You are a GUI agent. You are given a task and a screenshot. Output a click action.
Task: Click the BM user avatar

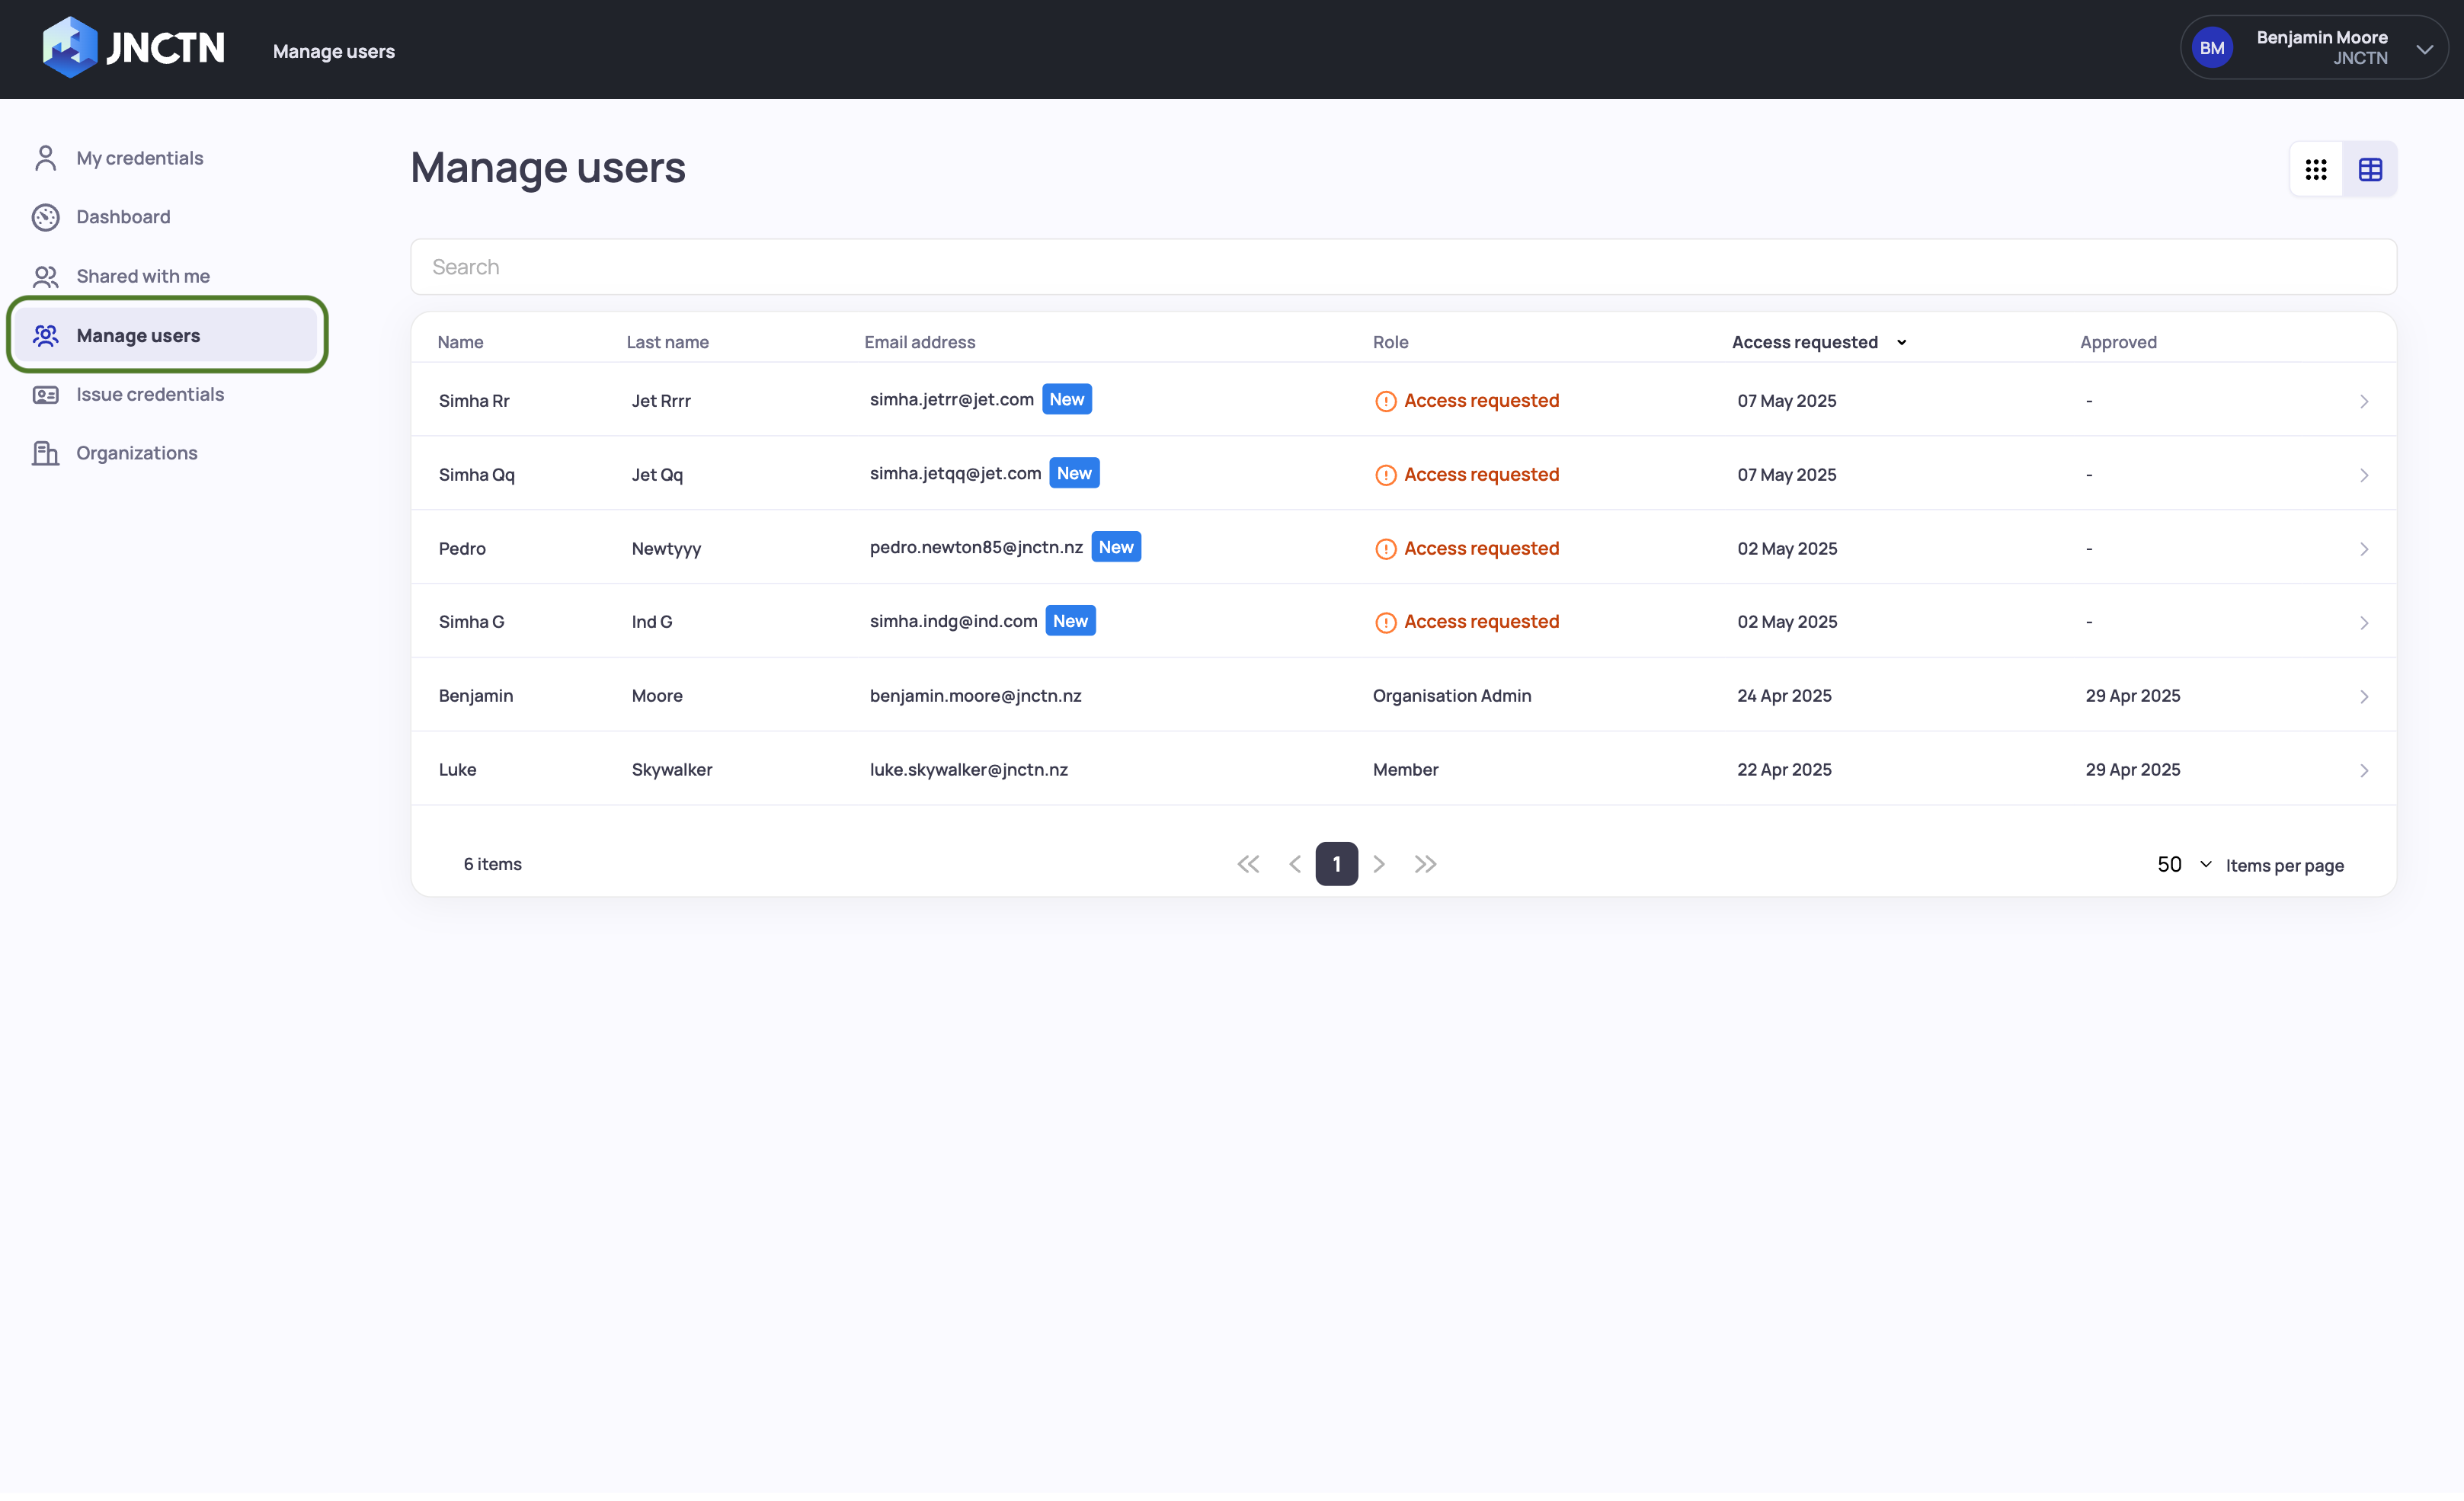[x=2212, y=48]
